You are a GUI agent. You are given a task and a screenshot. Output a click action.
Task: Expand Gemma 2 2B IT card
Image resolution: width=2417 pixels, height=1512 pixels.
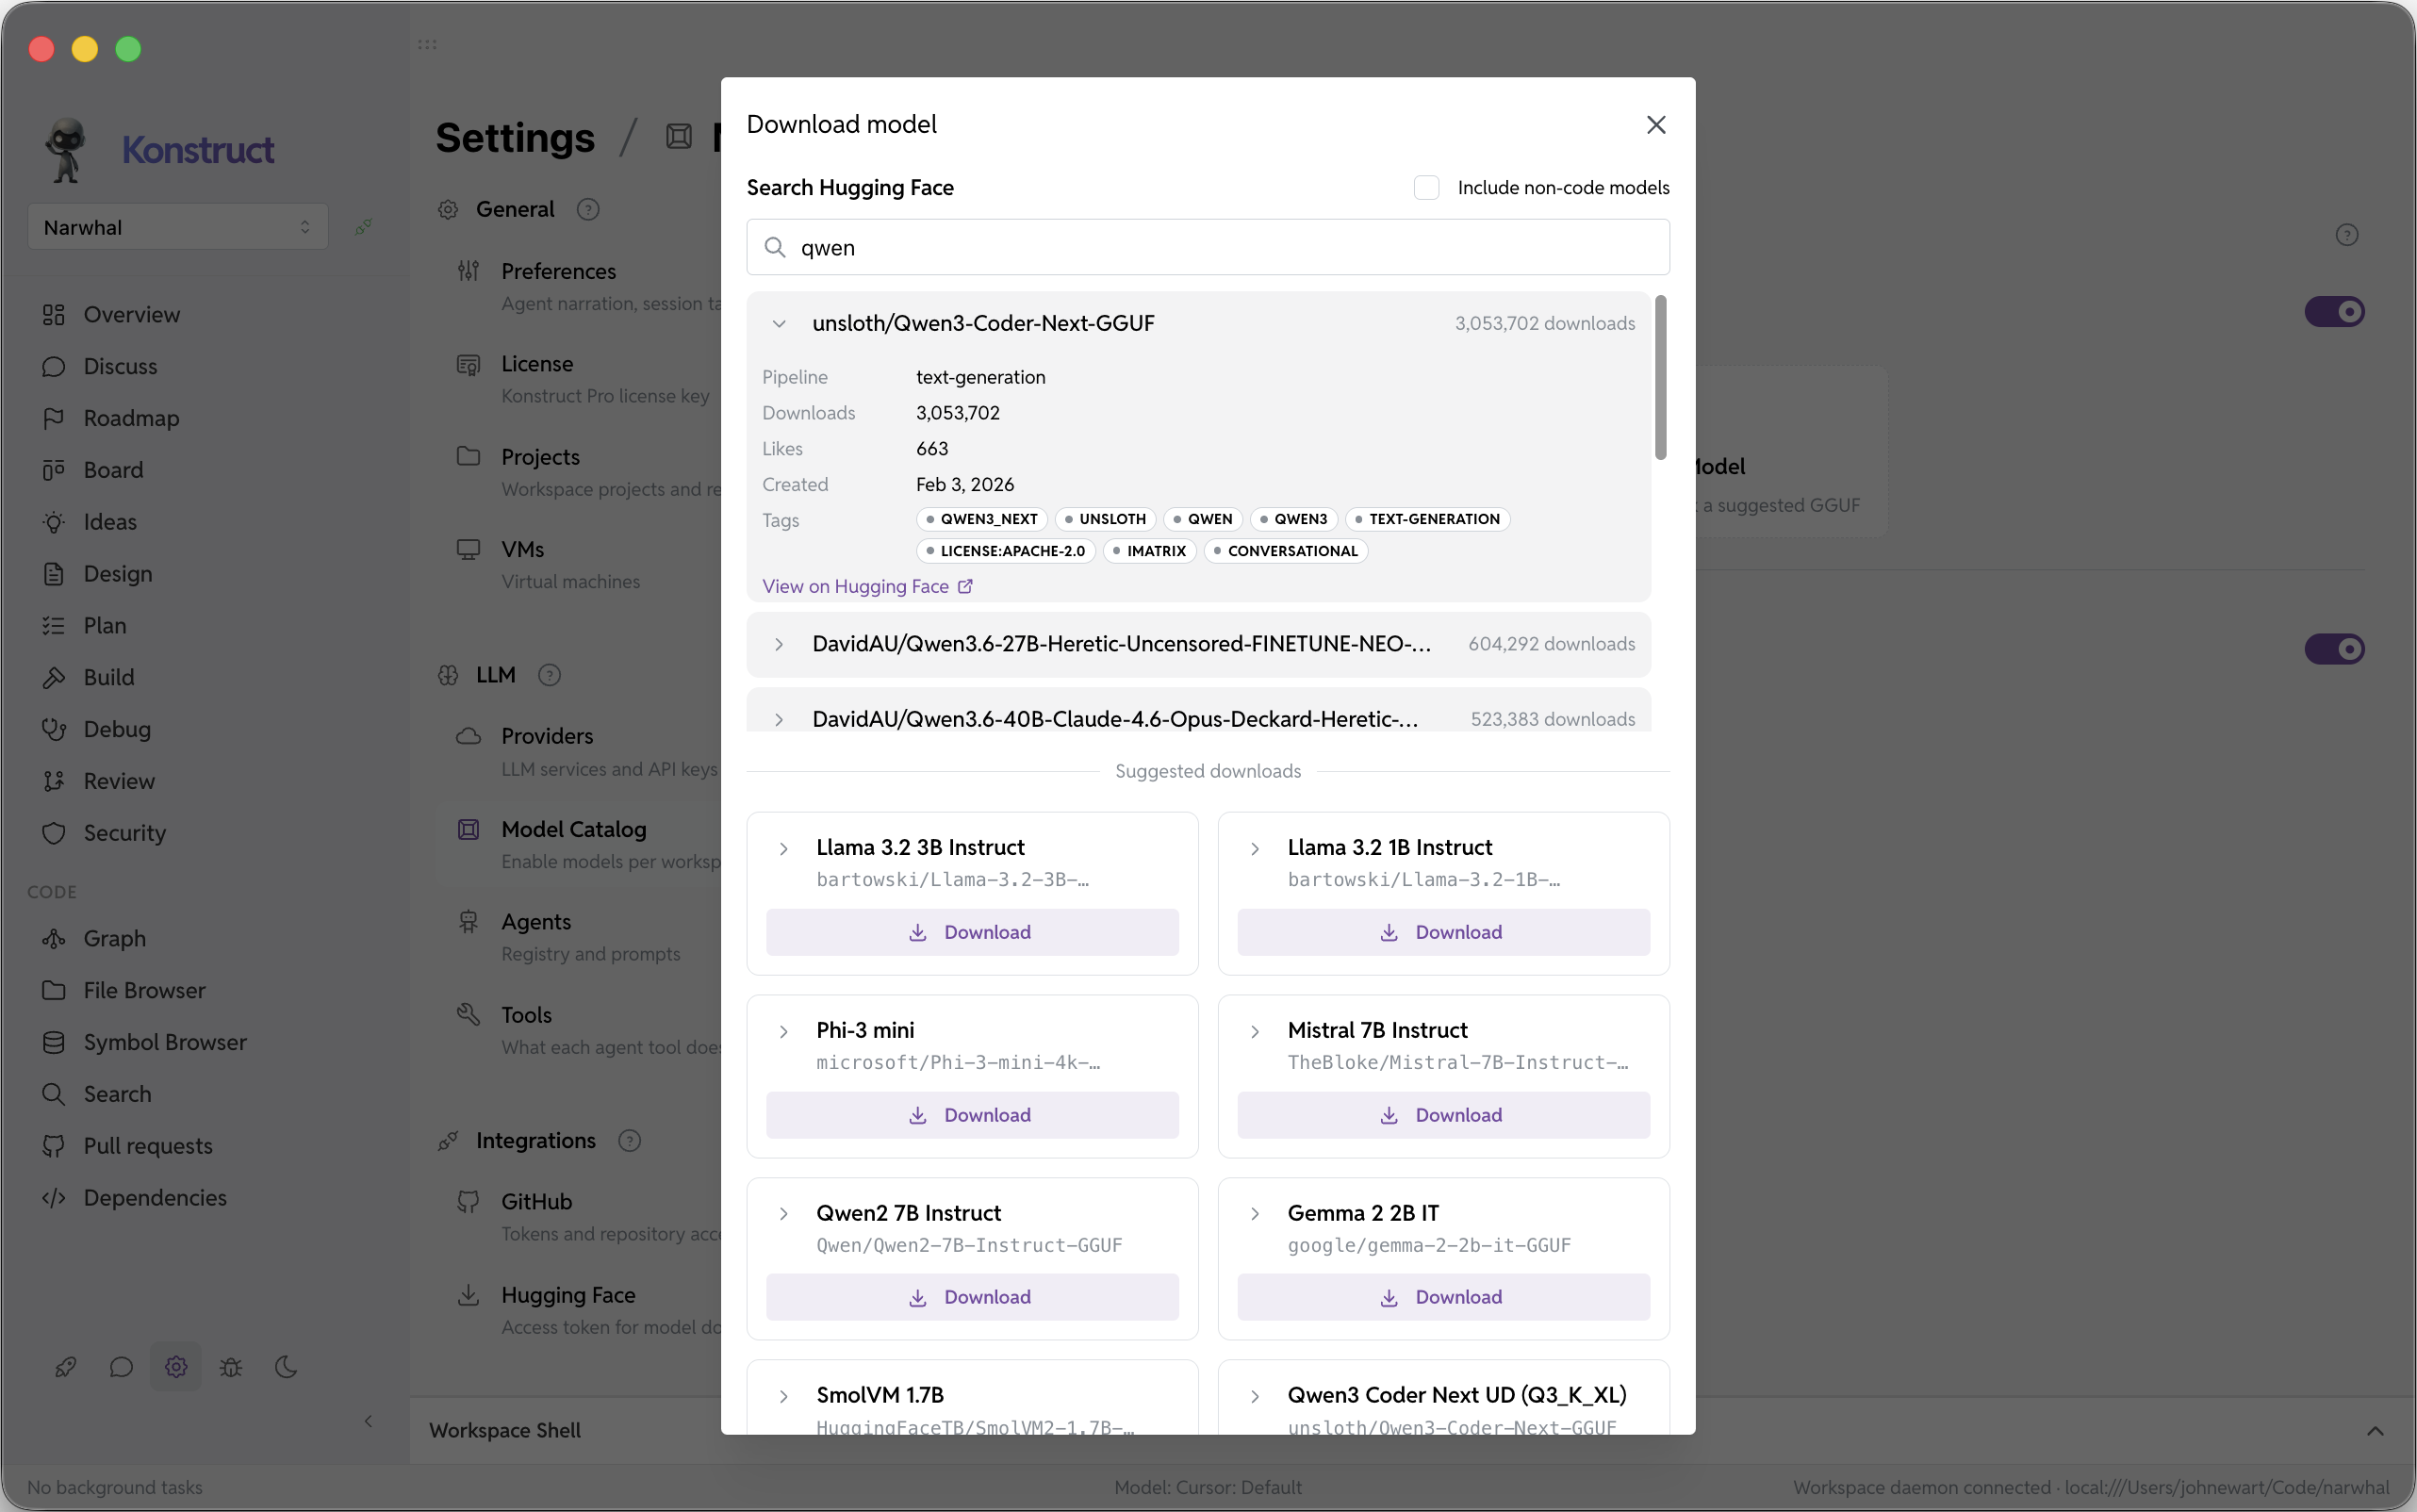pos(1255,1214)
